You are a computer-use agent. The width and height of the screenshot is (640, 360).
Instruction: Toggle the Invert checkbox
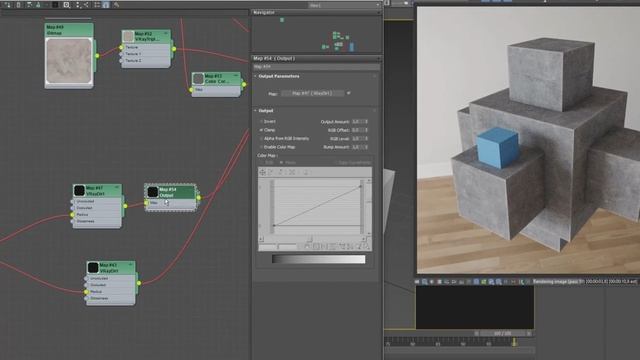coord(261,122)
